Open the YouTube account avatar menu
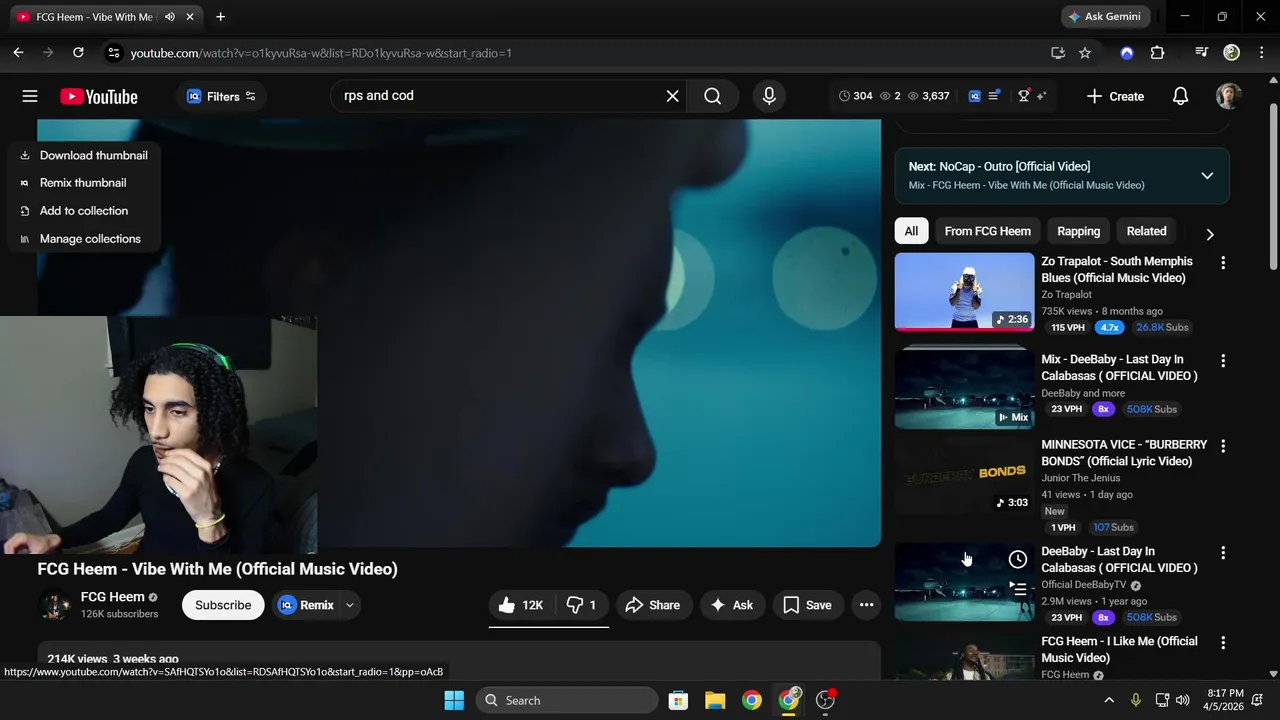 coord(1229,96)
